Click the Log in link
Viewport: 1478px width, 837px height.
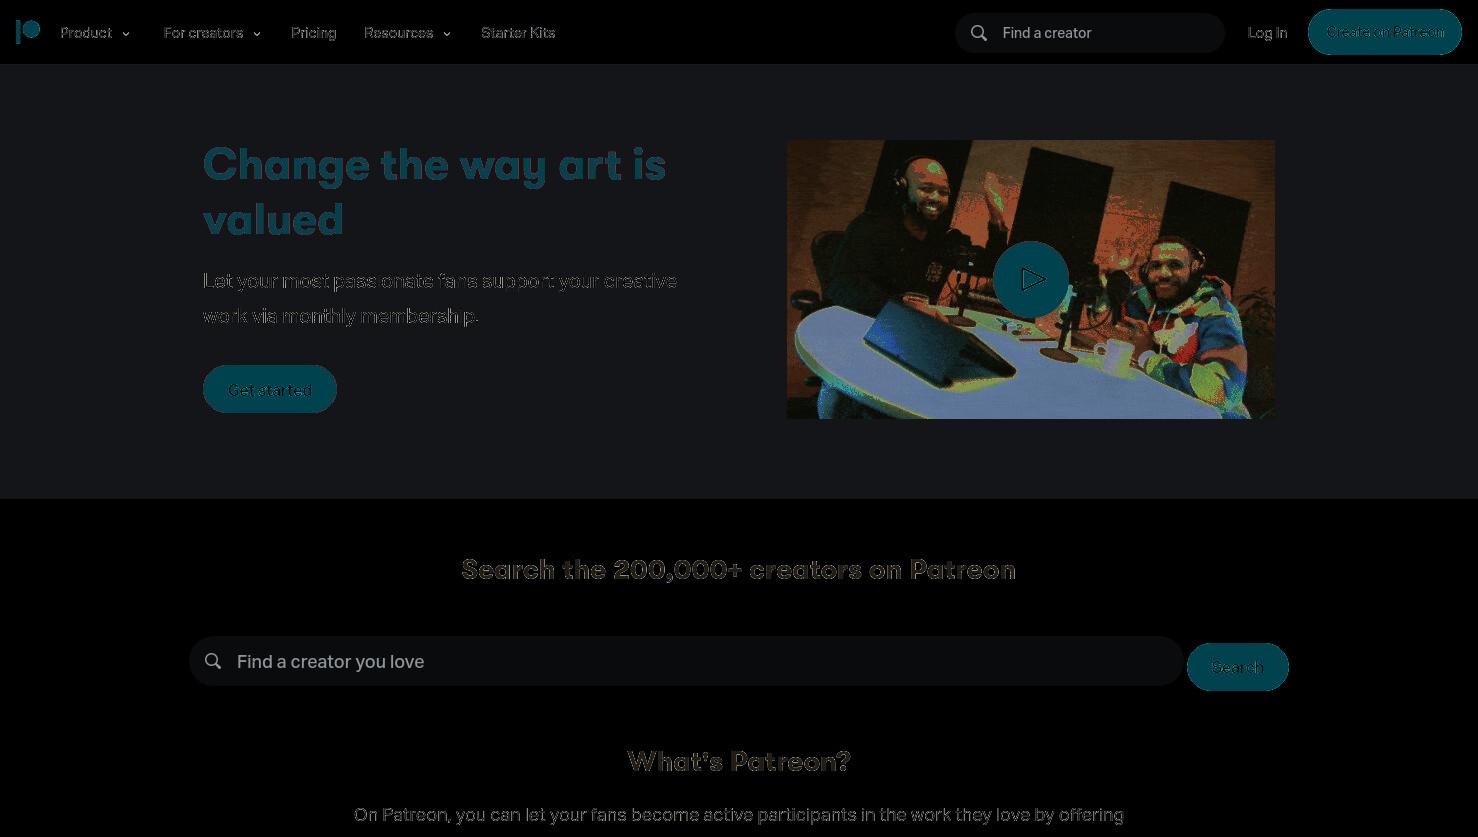point(1267,33)
